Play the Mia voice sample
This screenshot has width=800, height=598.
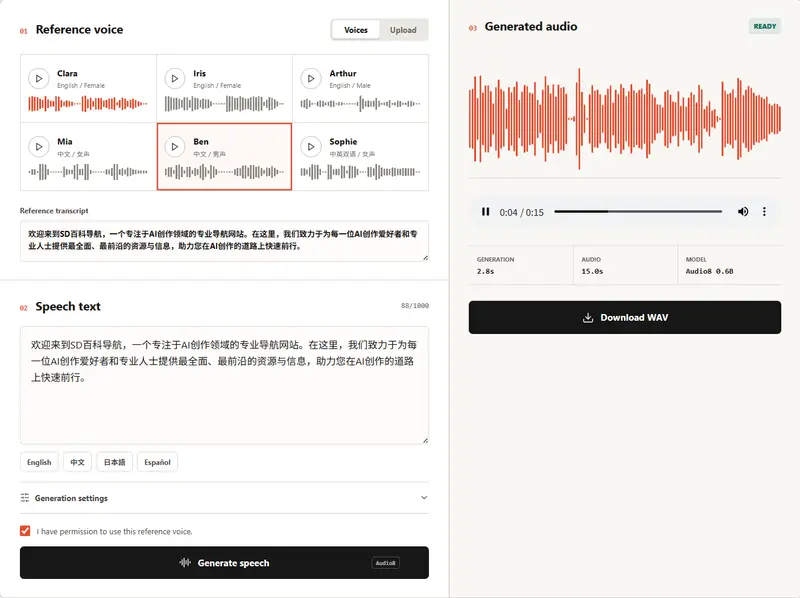(38, 147)
